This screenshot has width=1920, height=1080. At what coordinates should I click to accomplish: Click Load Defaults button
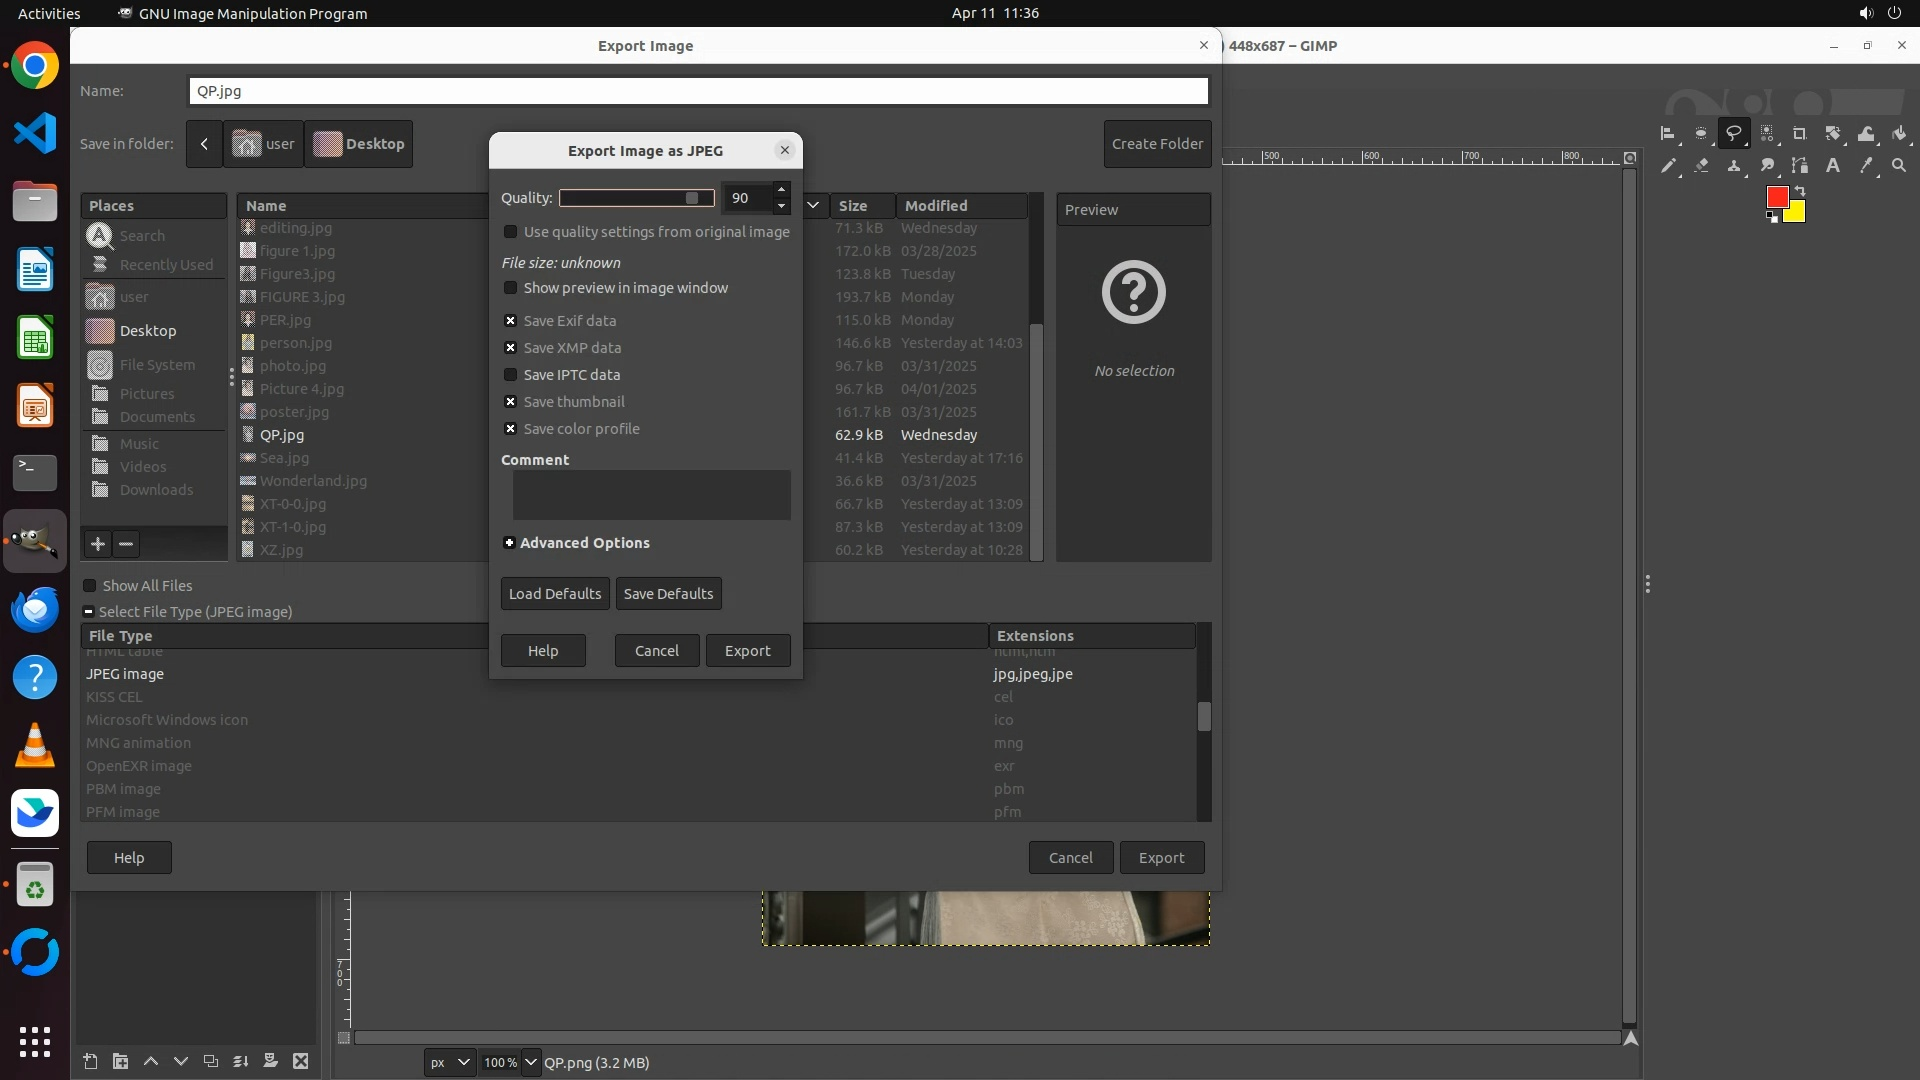pyautogui.click(x=554, y=594)
